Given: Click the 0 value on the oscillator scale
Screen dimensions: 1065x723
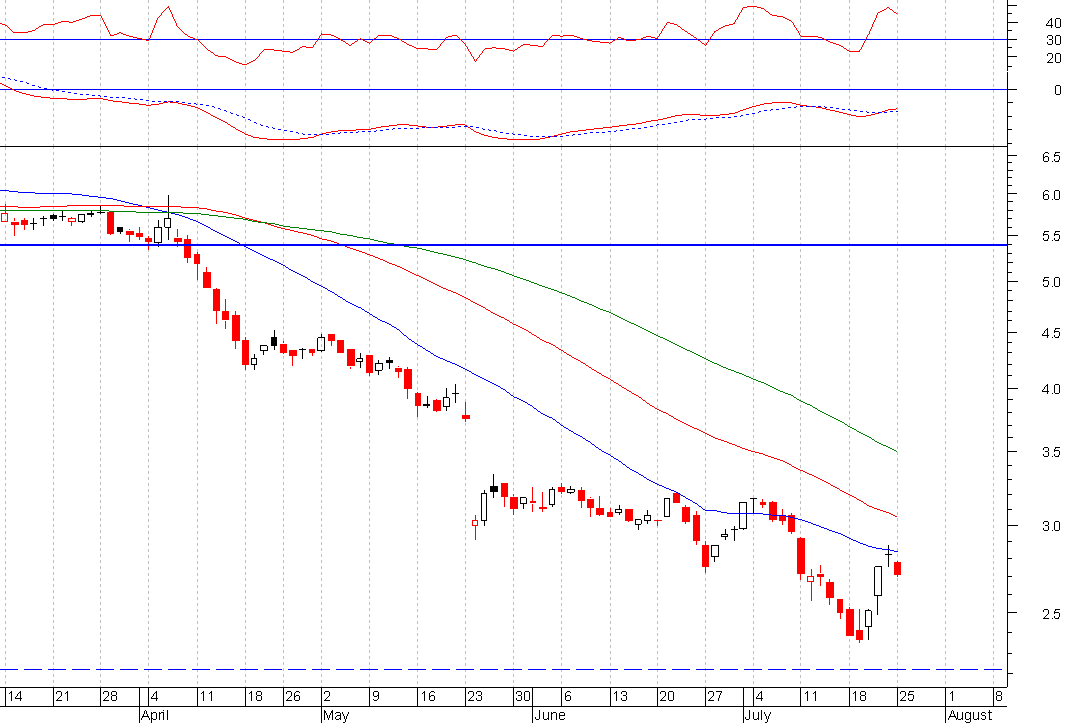Looking at the screenshot, I should [1057, 90].
